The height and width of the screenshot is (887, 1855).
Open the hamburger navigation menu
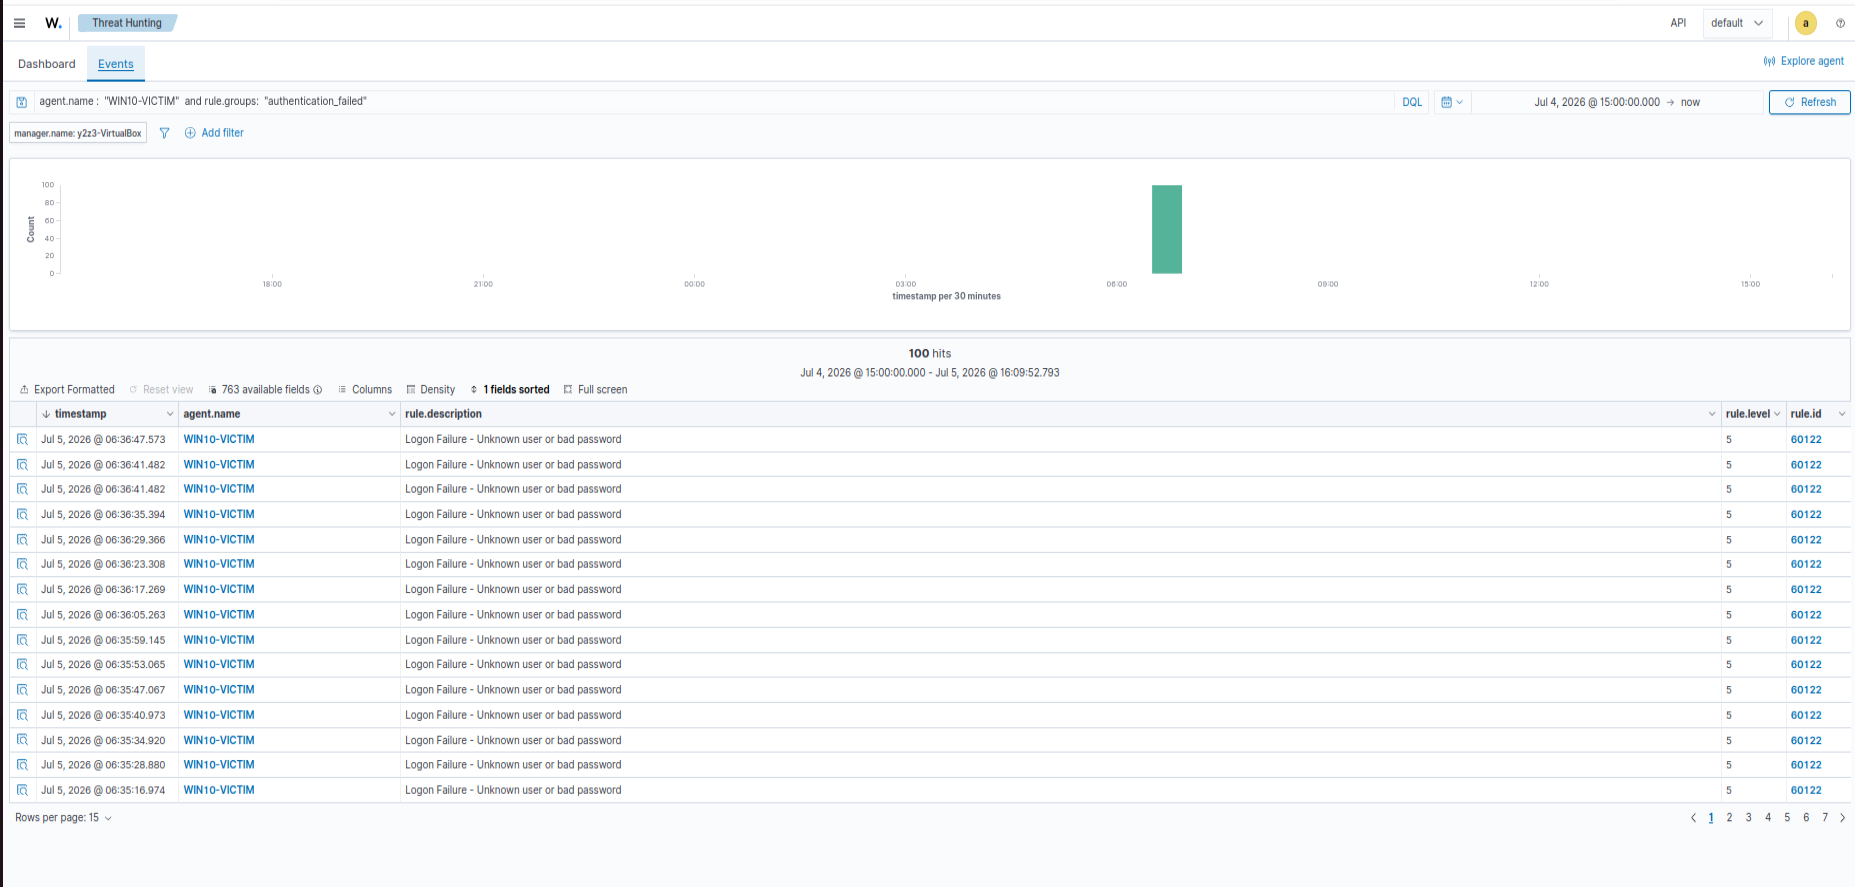[x=19, y=23]
